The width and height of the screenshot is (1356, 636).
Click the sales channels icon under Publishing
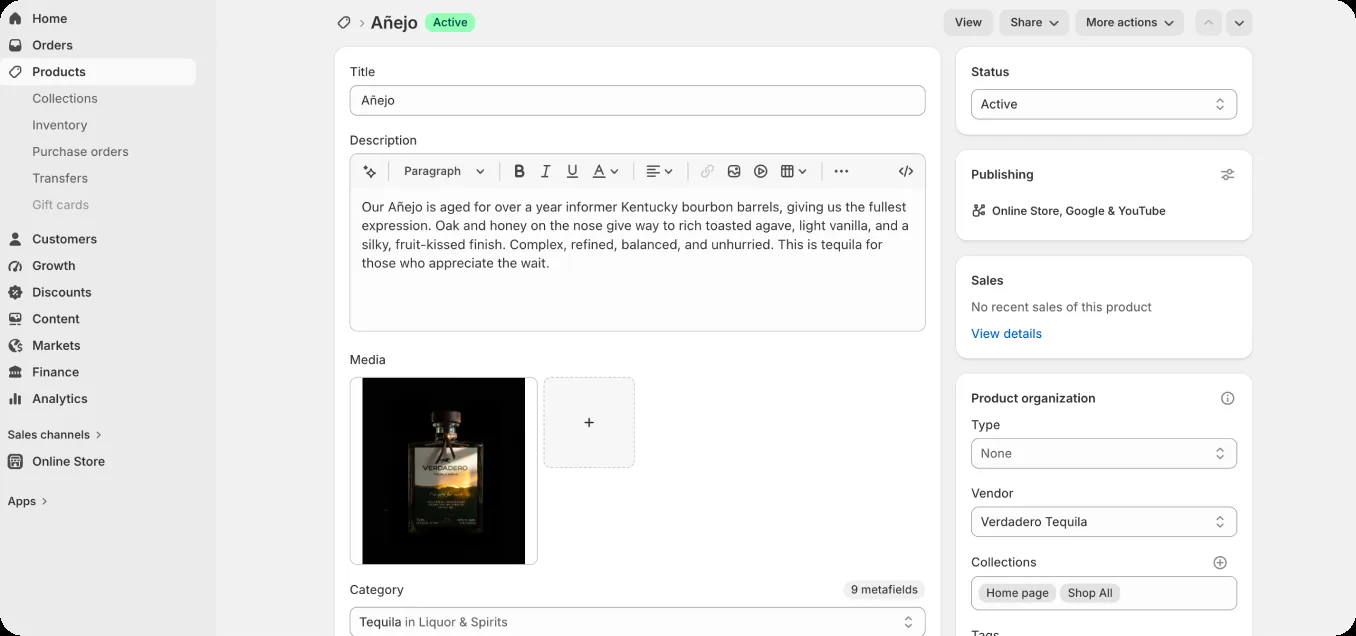coord(979,211)
